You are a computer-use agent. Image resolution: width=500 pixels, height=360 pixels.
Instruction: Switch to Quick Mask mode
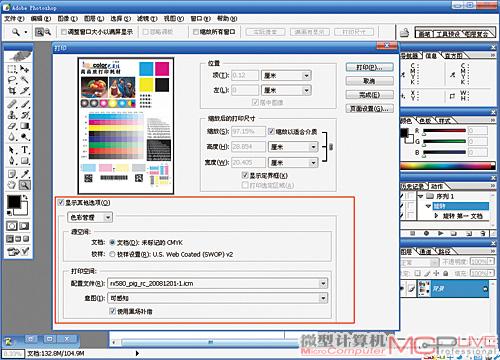[24, 226]
